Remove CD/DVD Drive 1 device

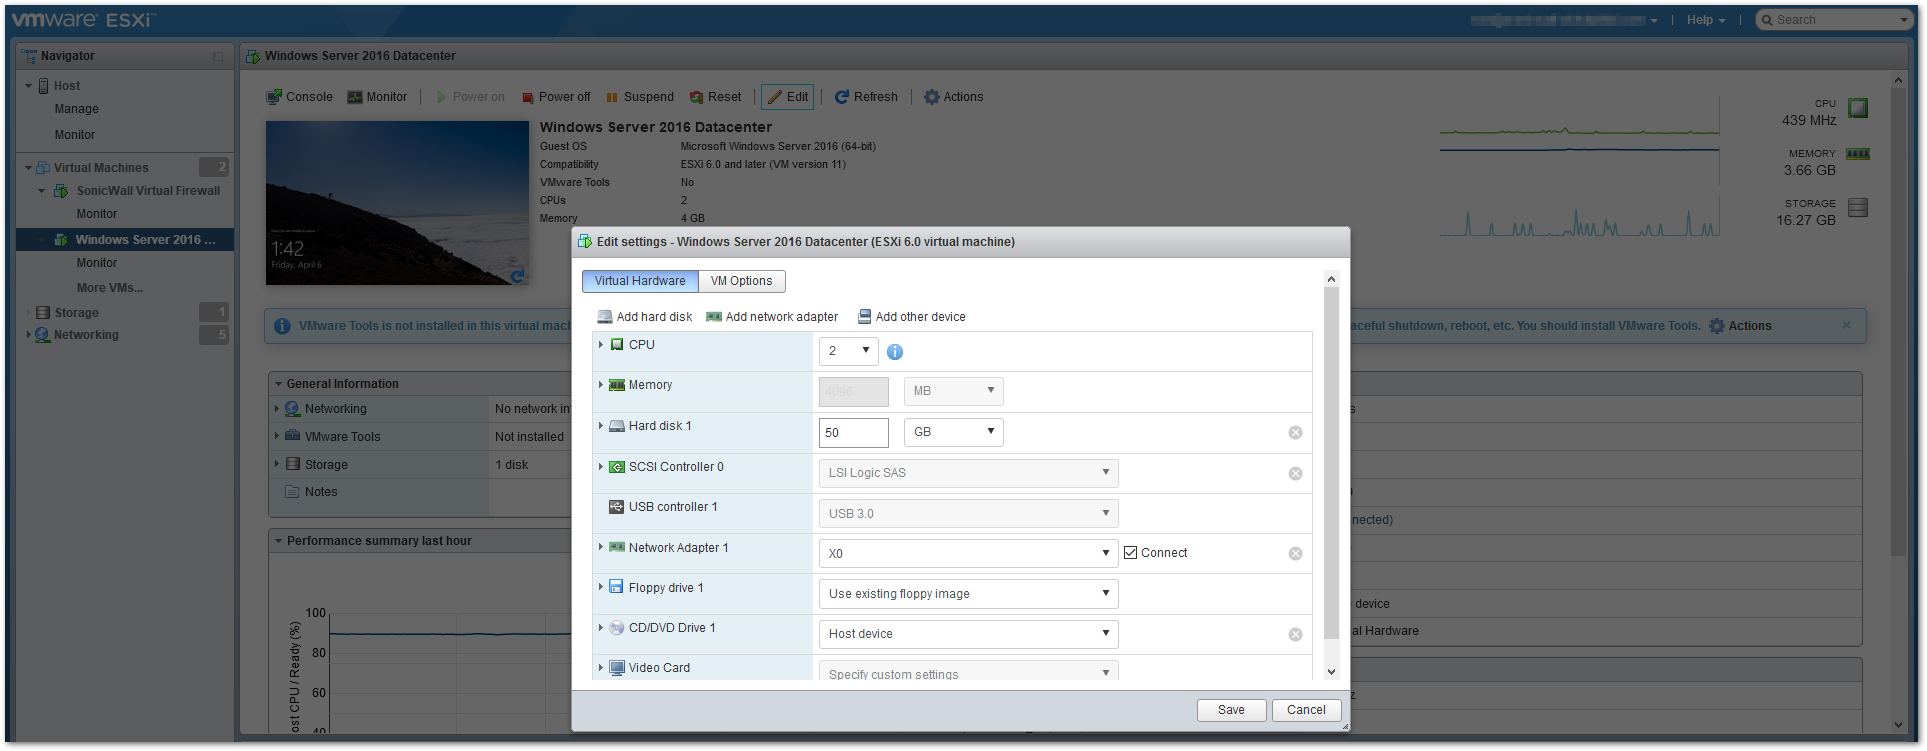pos(1295,635)
